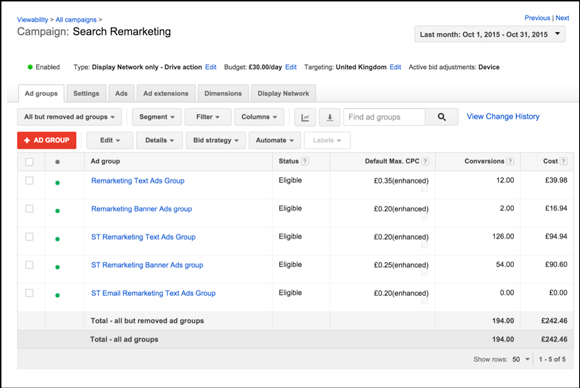Click help icon next to Conversions header
The image size is (580, 388).
click(510, 161)
